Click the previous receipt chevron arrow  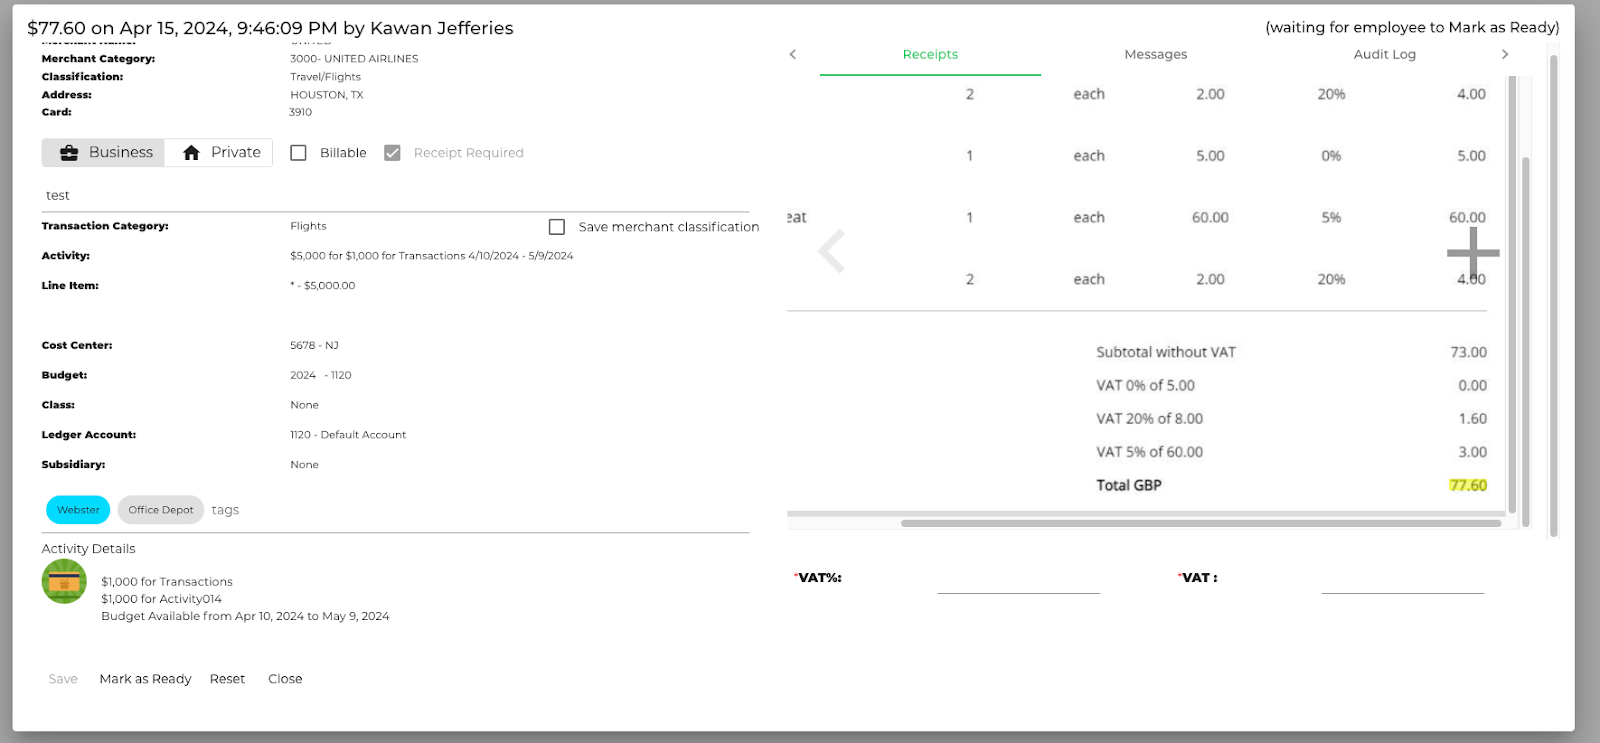831,251
